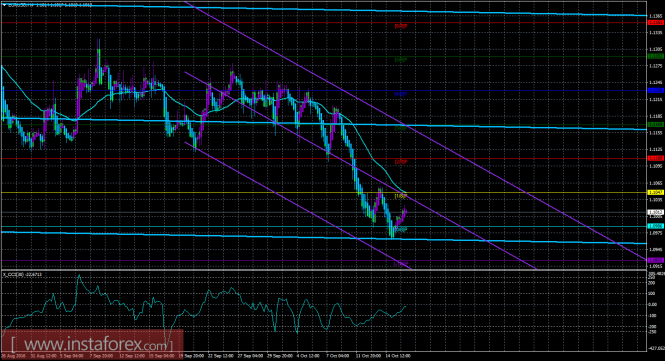Select the CCI indicator label in lower panel
Screen dimensions: 665x361
pyautogui.click(x=17, y=274)
